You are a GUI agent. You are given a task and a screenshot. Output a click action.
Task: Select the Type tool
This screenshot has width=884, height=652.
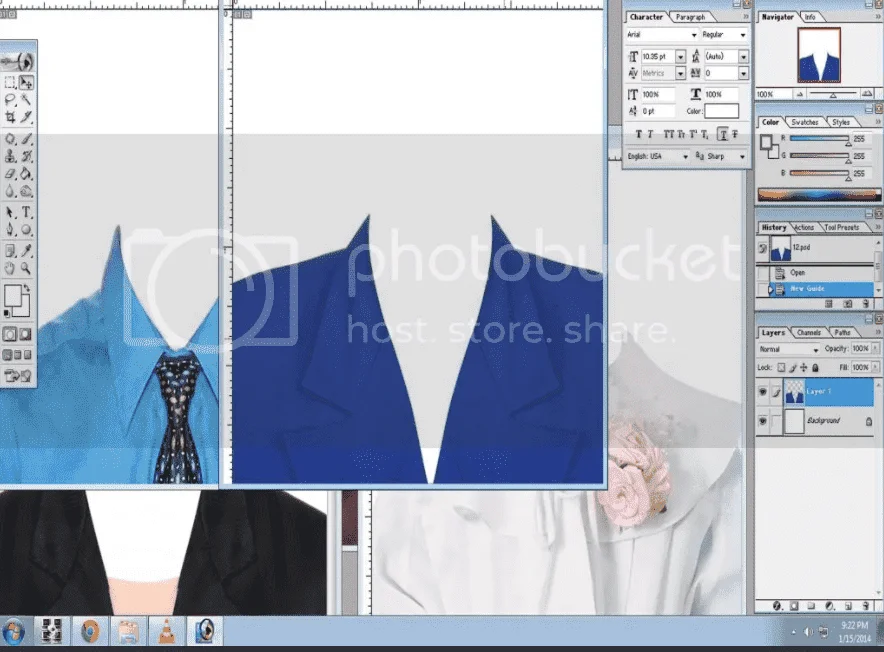pos(26,213)
